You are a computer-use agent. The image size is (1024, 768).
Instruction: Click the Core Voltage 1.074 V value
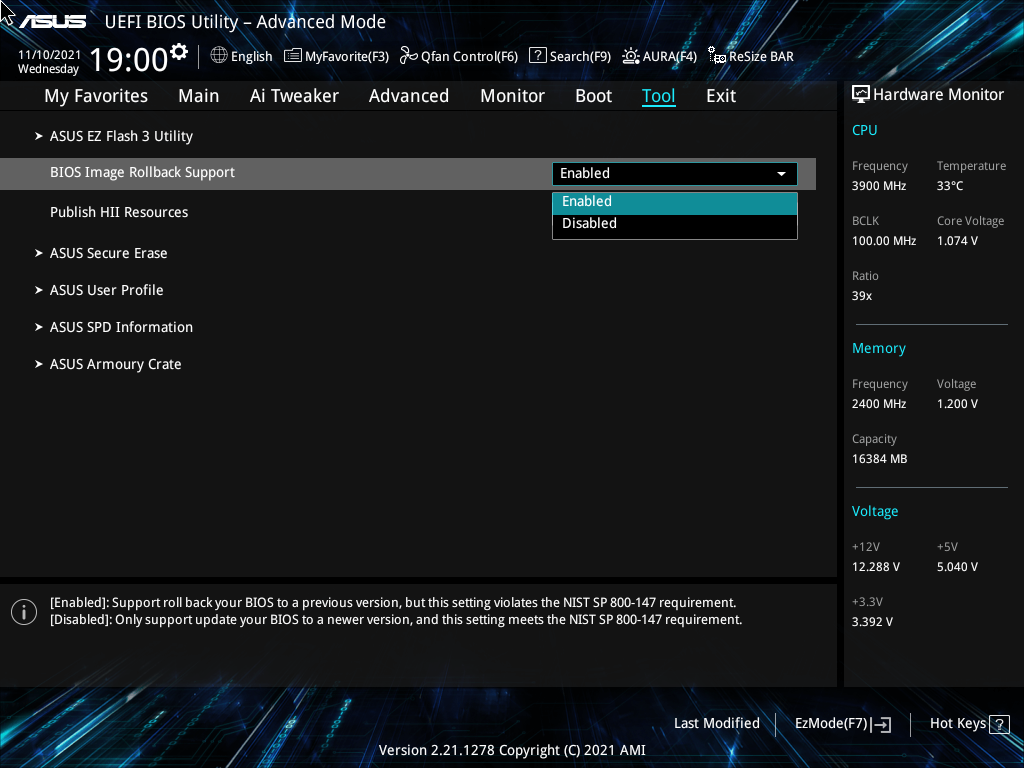click(957, 241)
